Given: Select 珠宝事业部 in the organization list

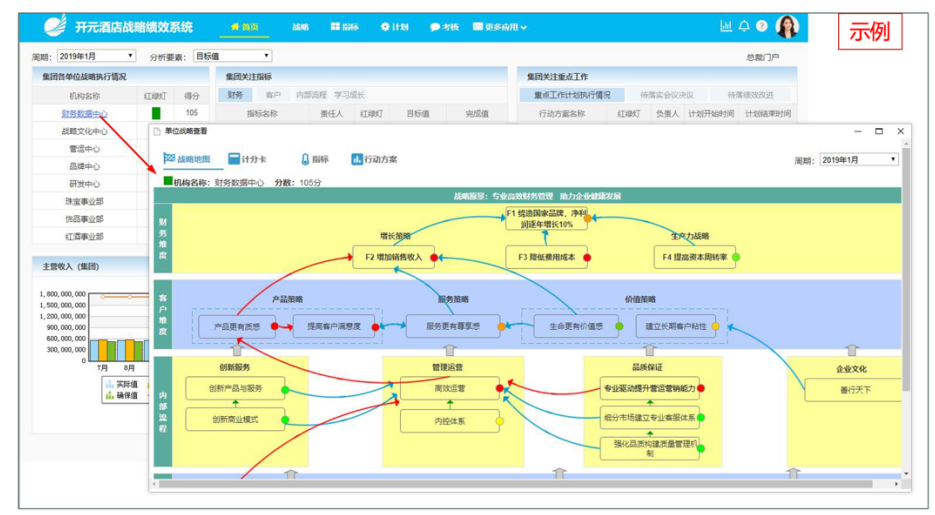Looking at the screenshot, I should [x=85, y=201].
